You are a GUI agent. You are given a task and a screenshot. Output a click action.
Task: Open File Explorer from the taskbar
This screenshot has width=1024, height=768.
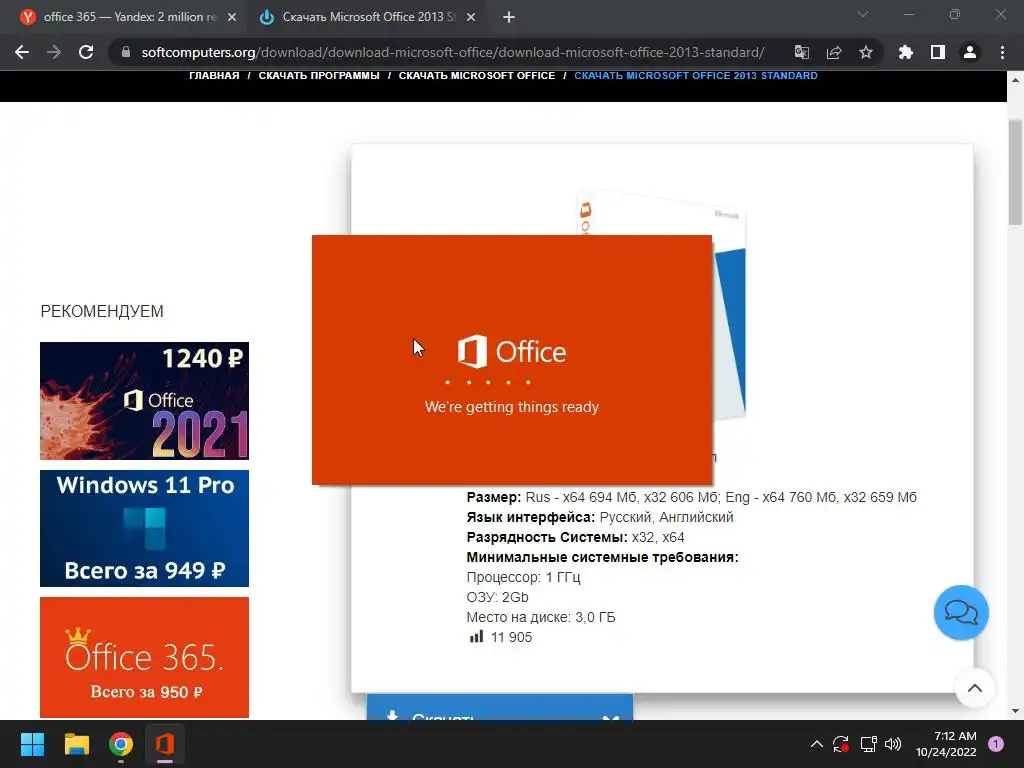pos(76,744)
